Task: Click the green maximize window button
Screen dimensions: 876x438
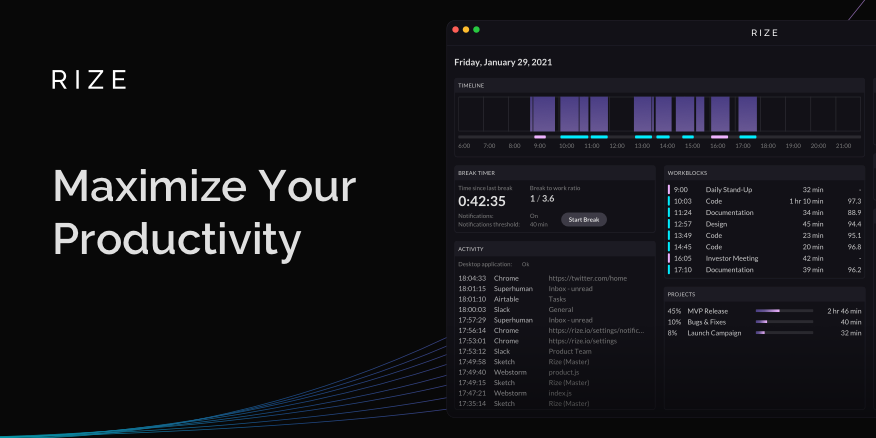Action: [x=476, y=30]
